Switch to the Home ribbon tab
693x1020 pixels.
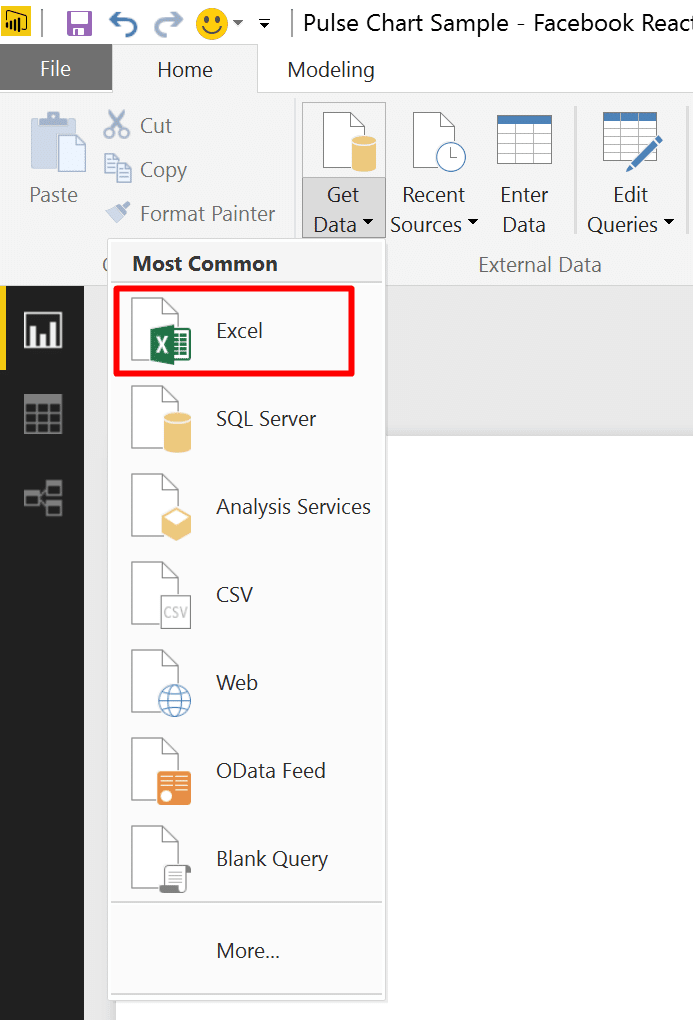pyautogui.click(x=185, y=69)
